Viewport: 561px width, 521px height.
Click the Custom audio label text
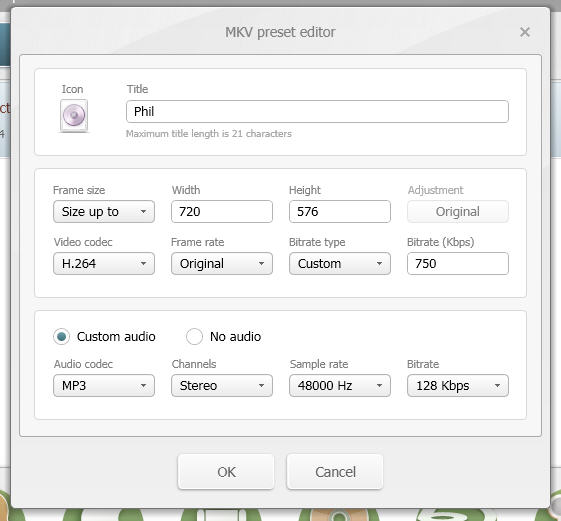point(116,337)
